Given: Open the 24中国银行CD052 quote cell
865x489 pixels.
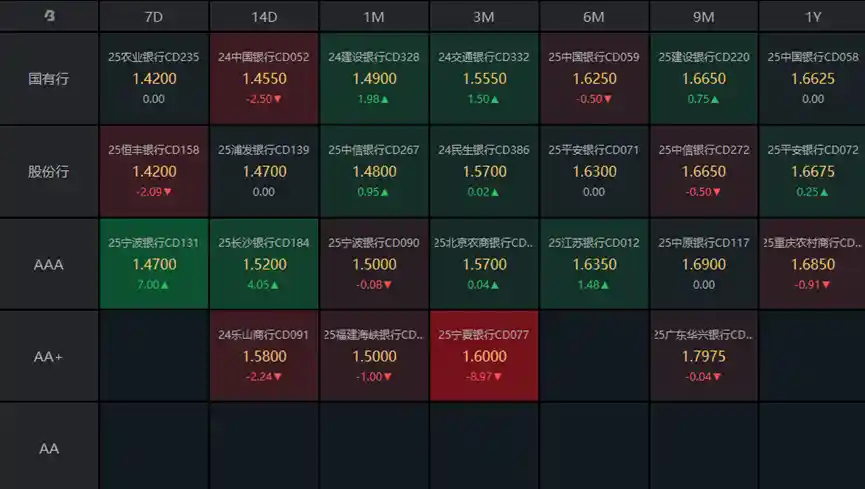Looking at the screenshot, I should (x=264, y=78).
